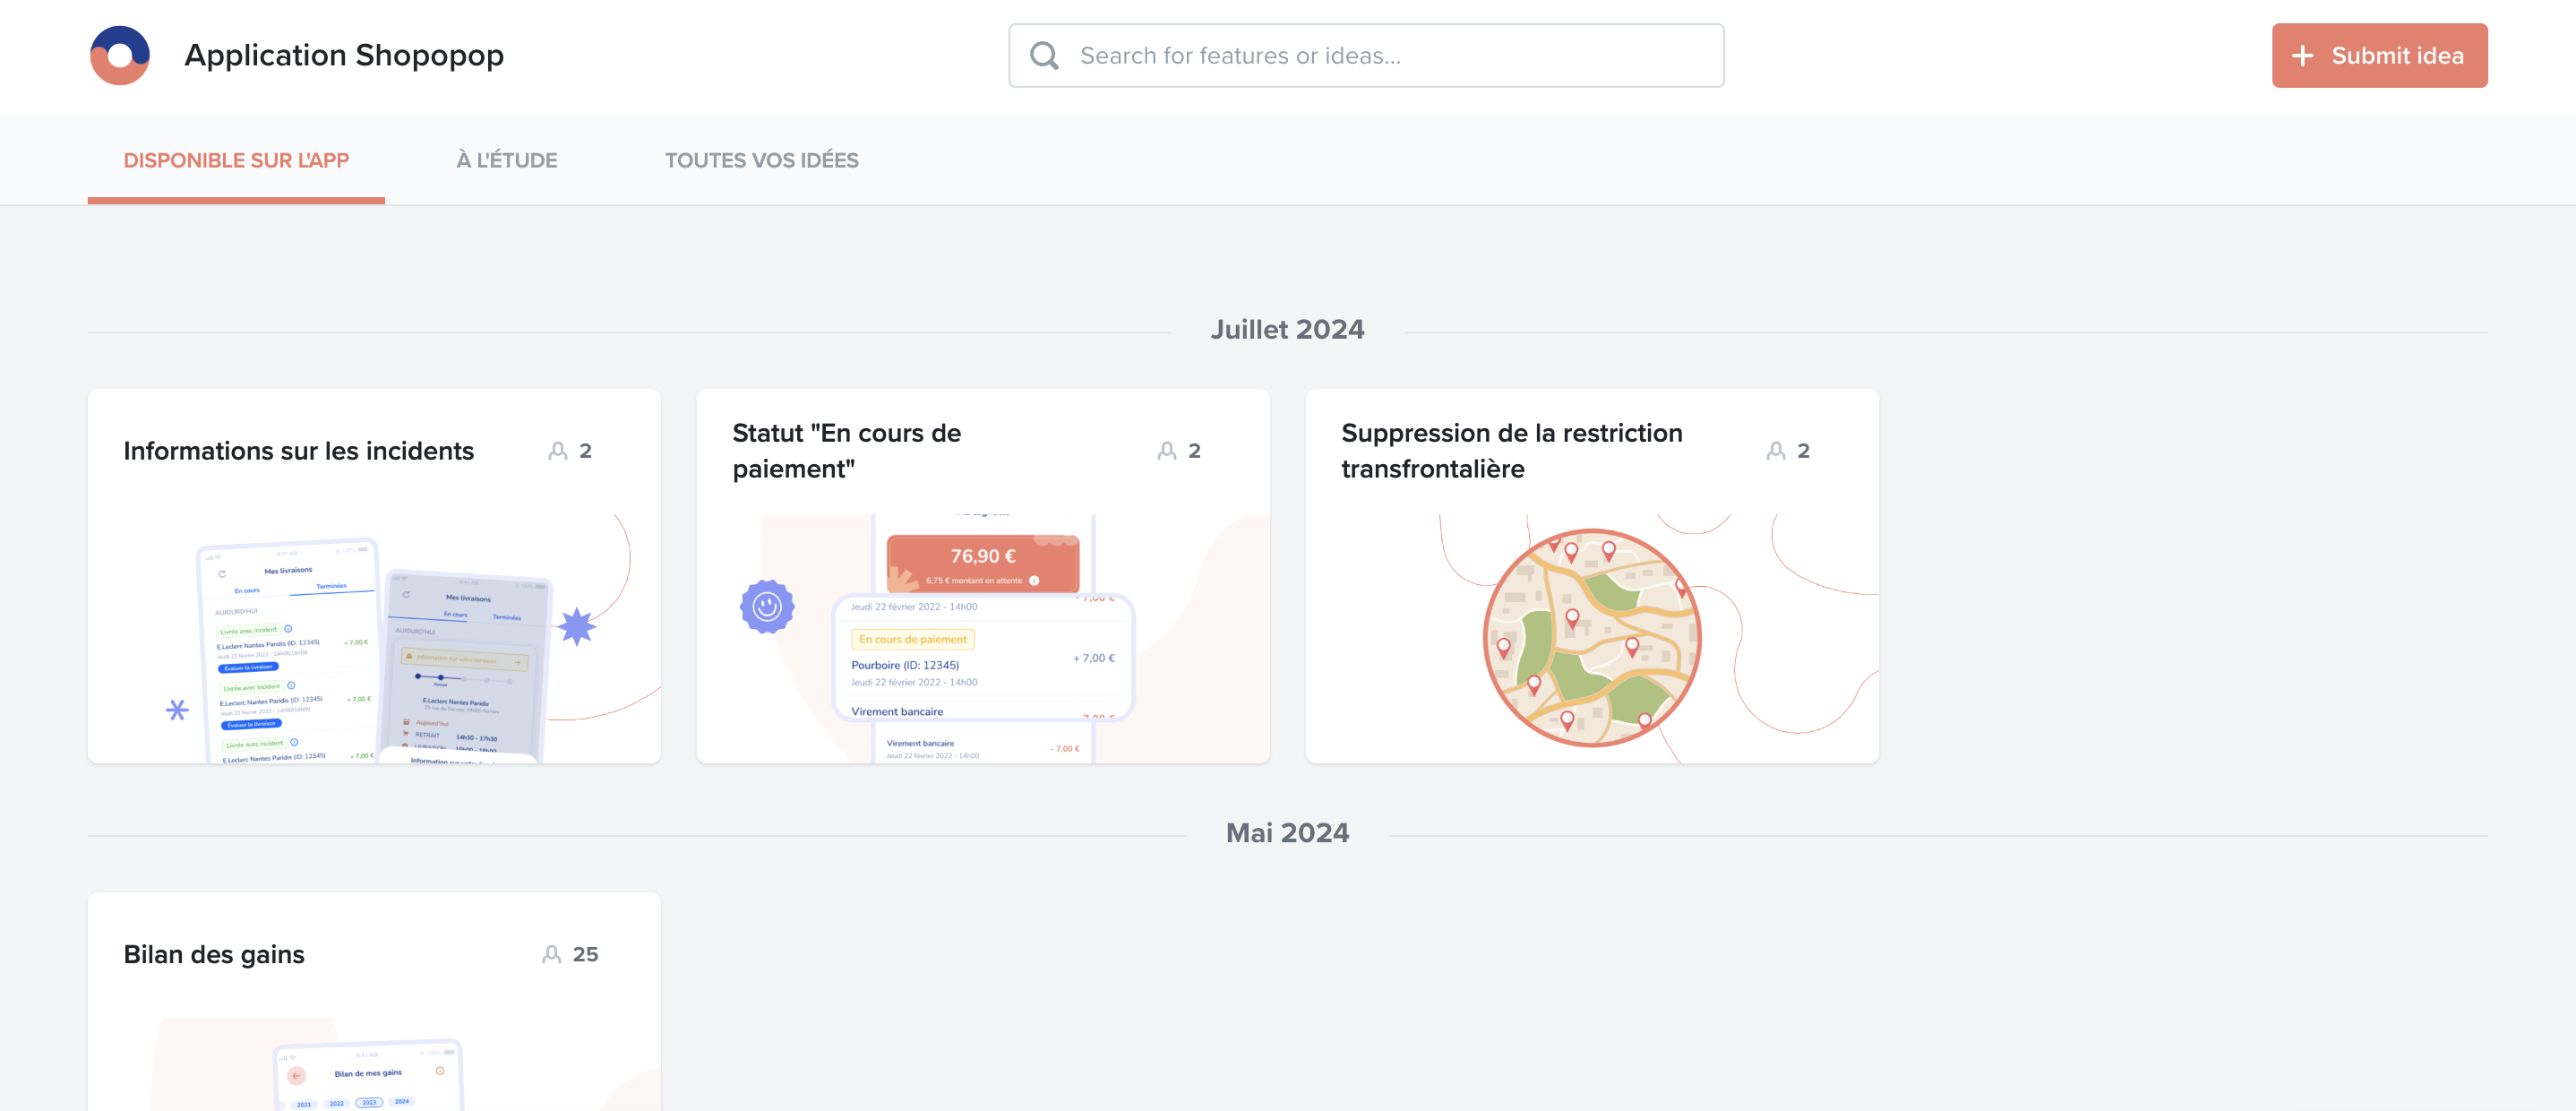
Task: Open the Informations sur les incidents title
Action: pyautogui.click(x=299, y=451)
